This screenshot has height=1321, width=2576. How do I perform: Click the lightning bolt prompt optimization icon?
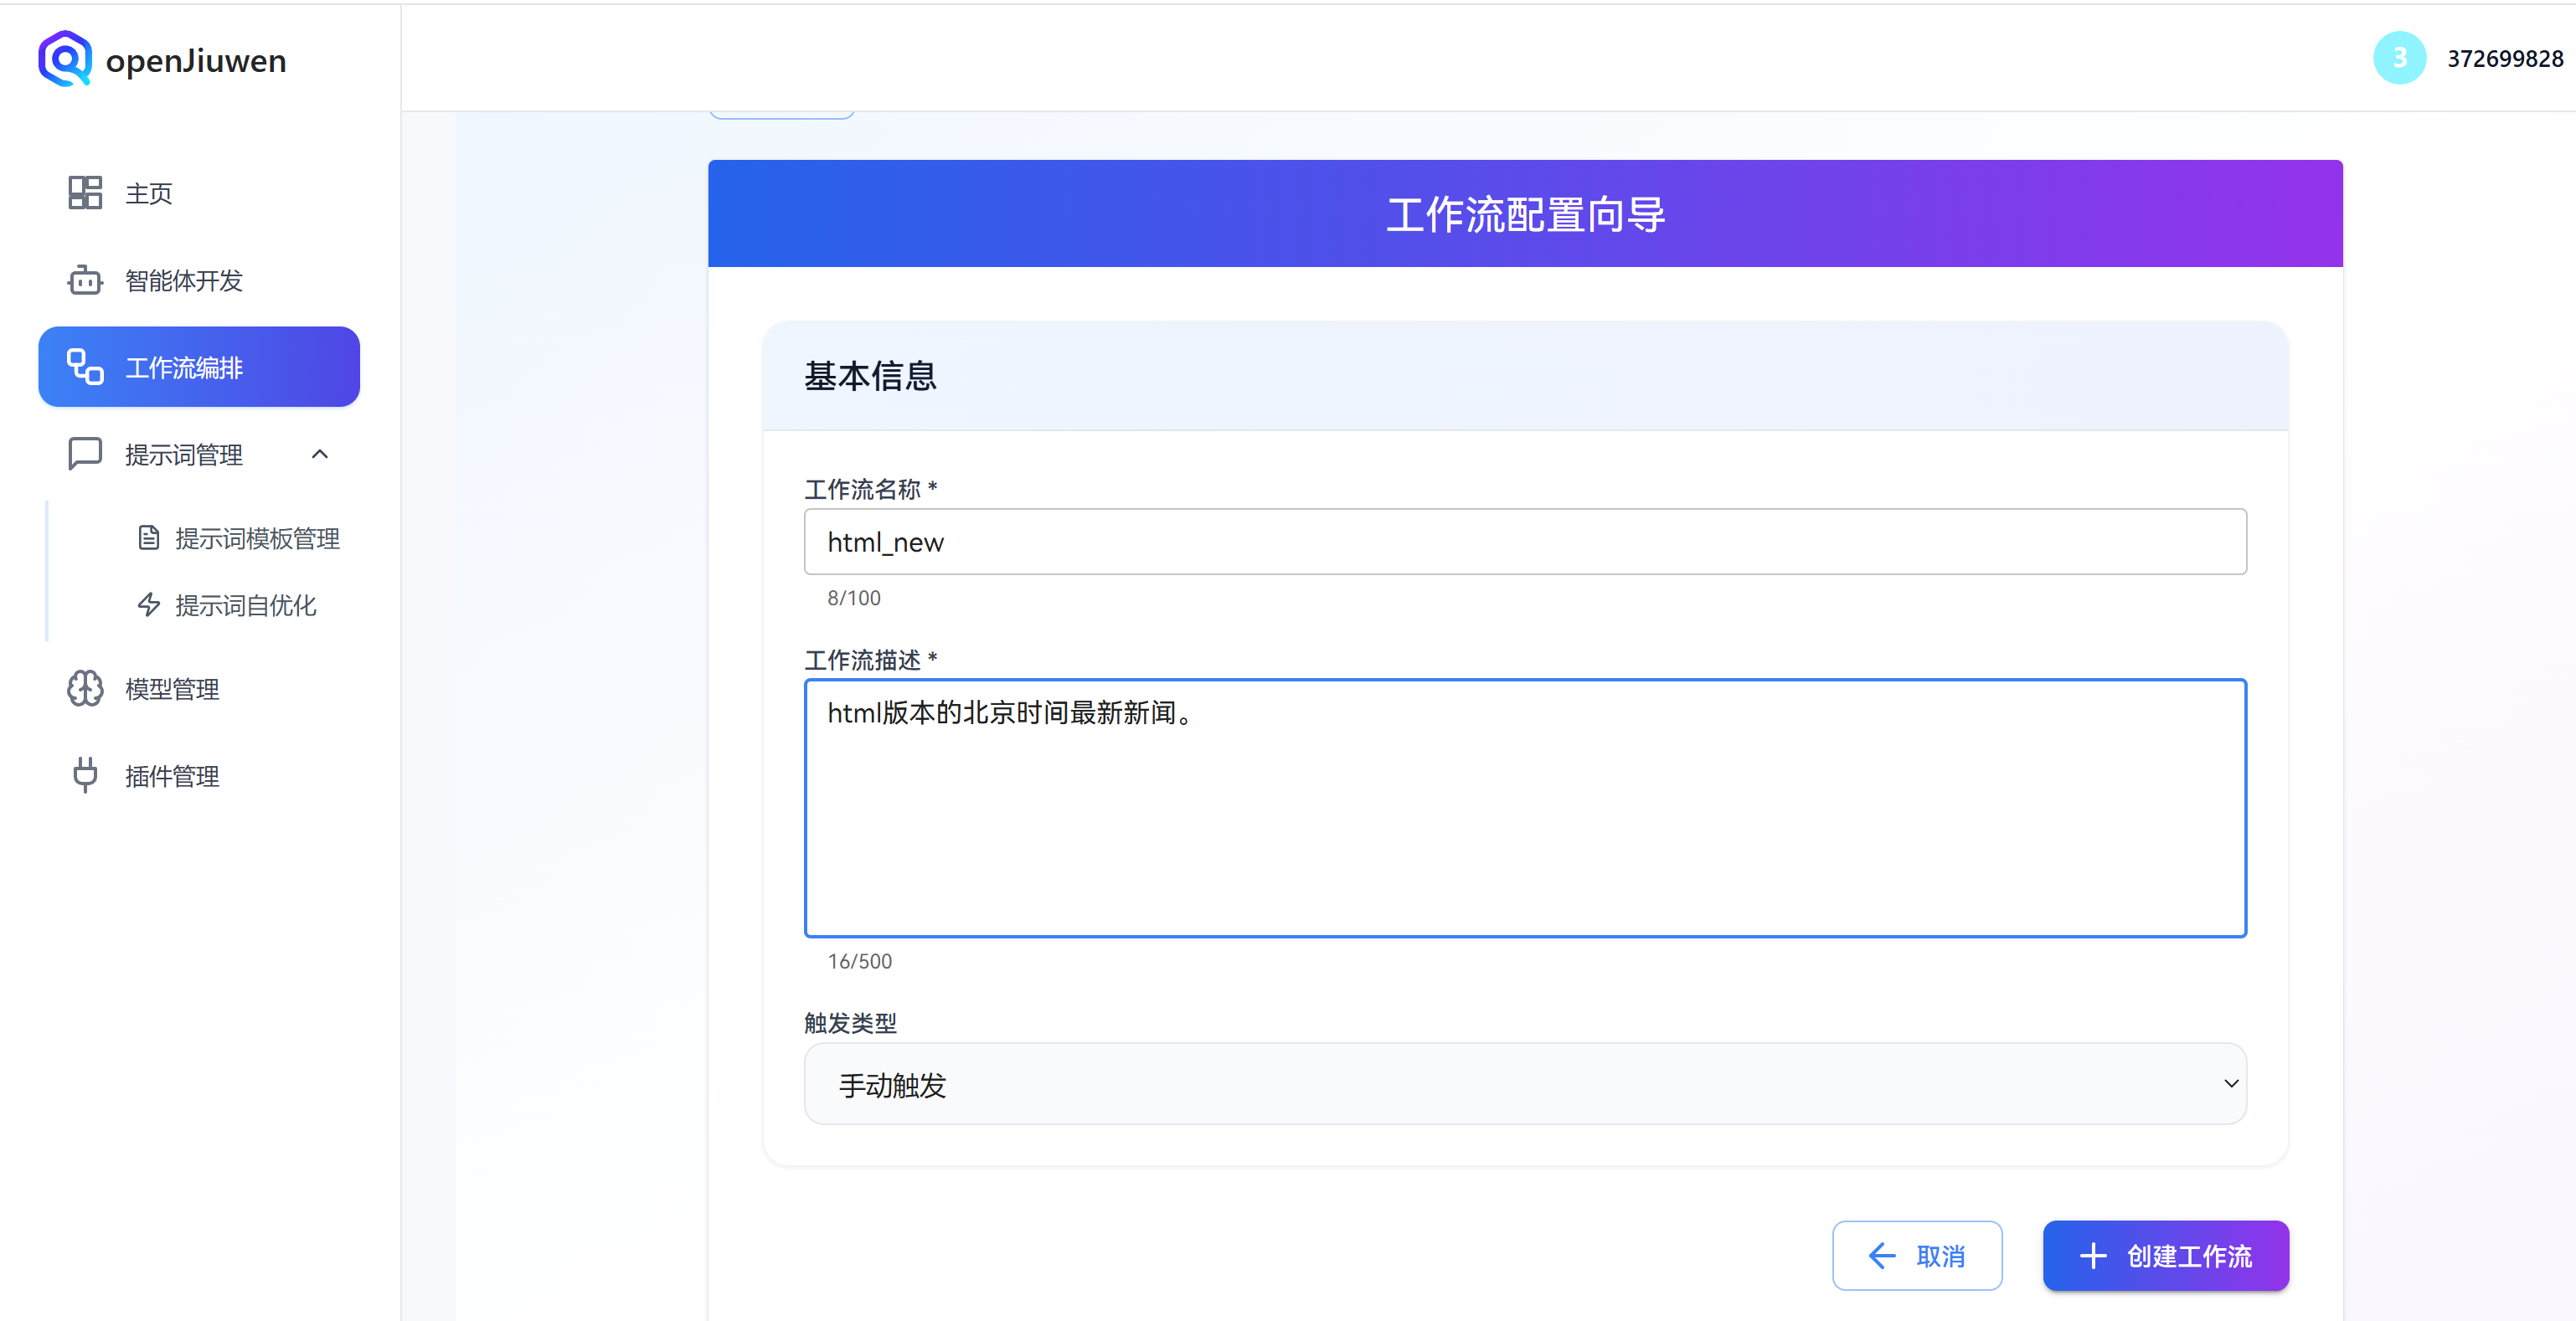pos(149,605)
